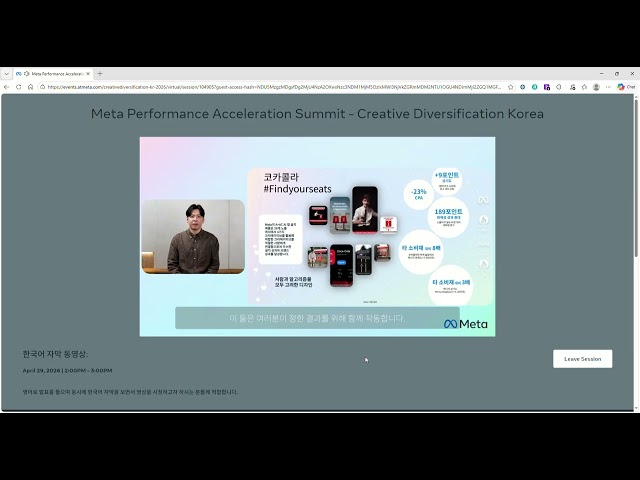This screenshot has height=480, width=640.
Task: Click the '한국어 자막 동영상:' heading
Action: pyautogui.click(x=55, y=354)
